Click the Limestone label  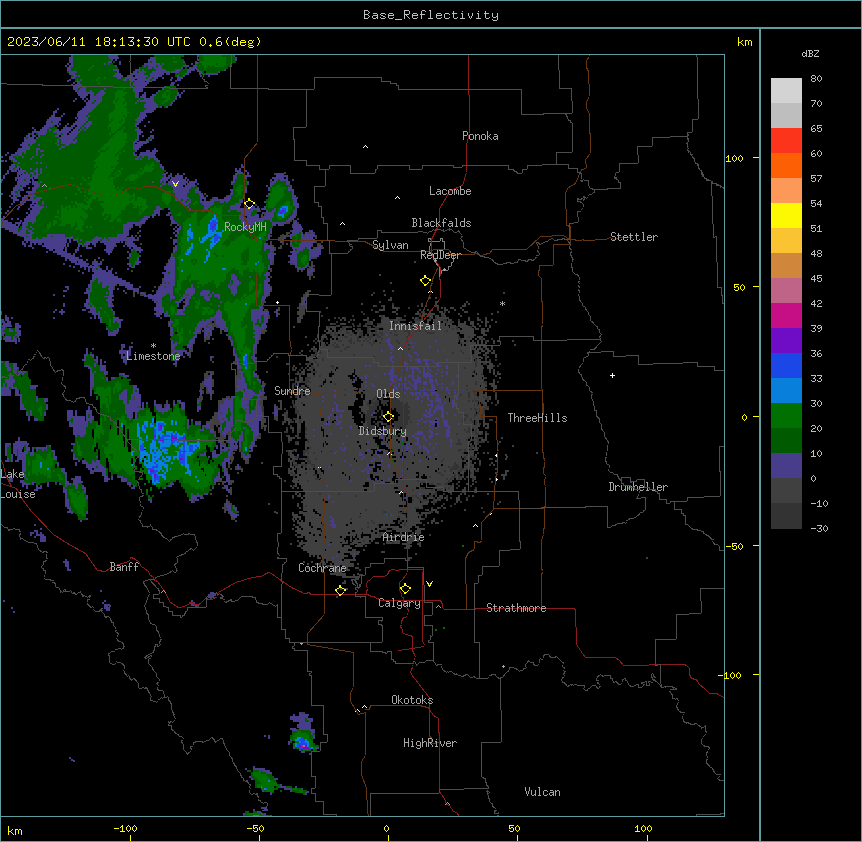pyautogui.click(x=153, y=356)
